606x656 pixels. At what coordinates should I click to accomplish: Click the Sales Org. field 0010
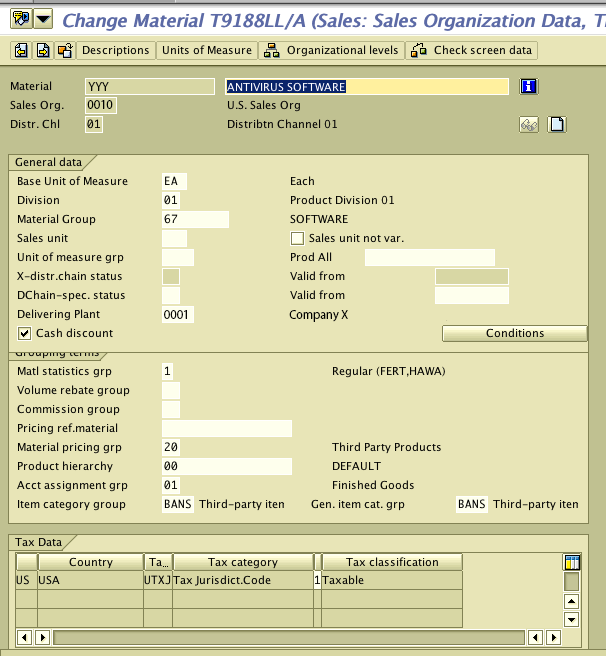click(x=100, y=105)
